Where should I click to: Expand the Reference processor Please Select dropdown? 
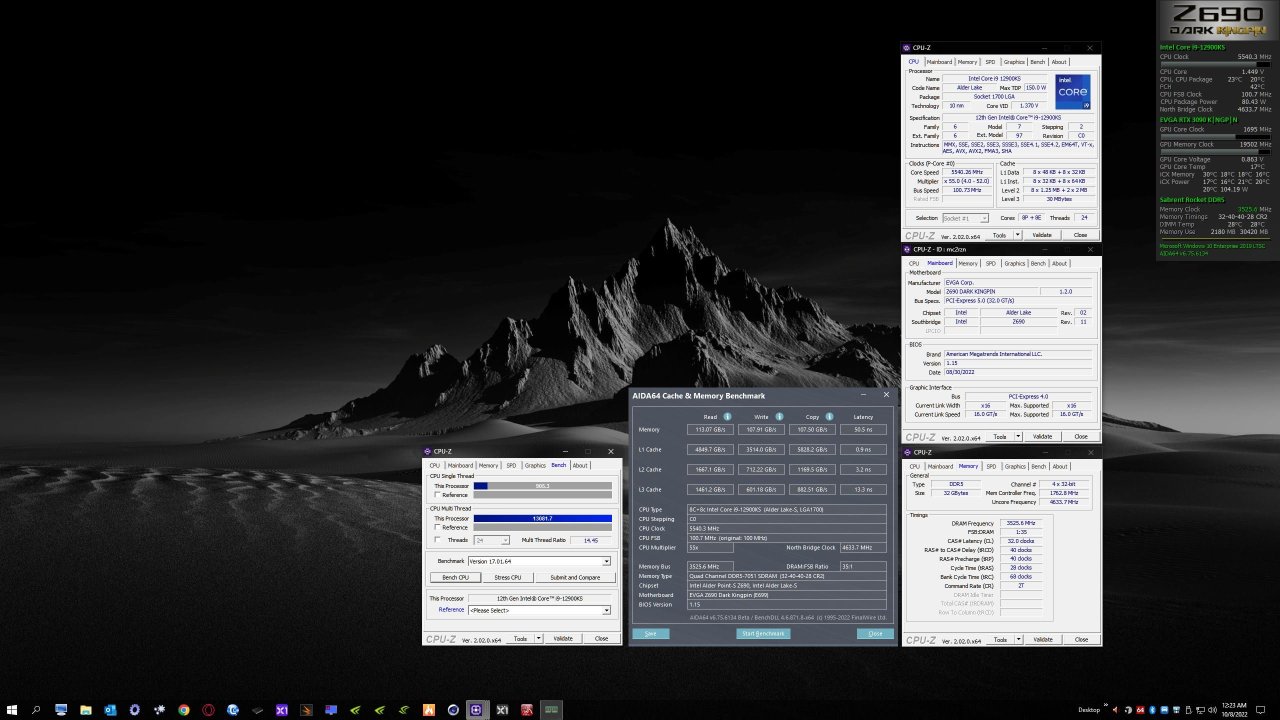[x=605, y=610]
